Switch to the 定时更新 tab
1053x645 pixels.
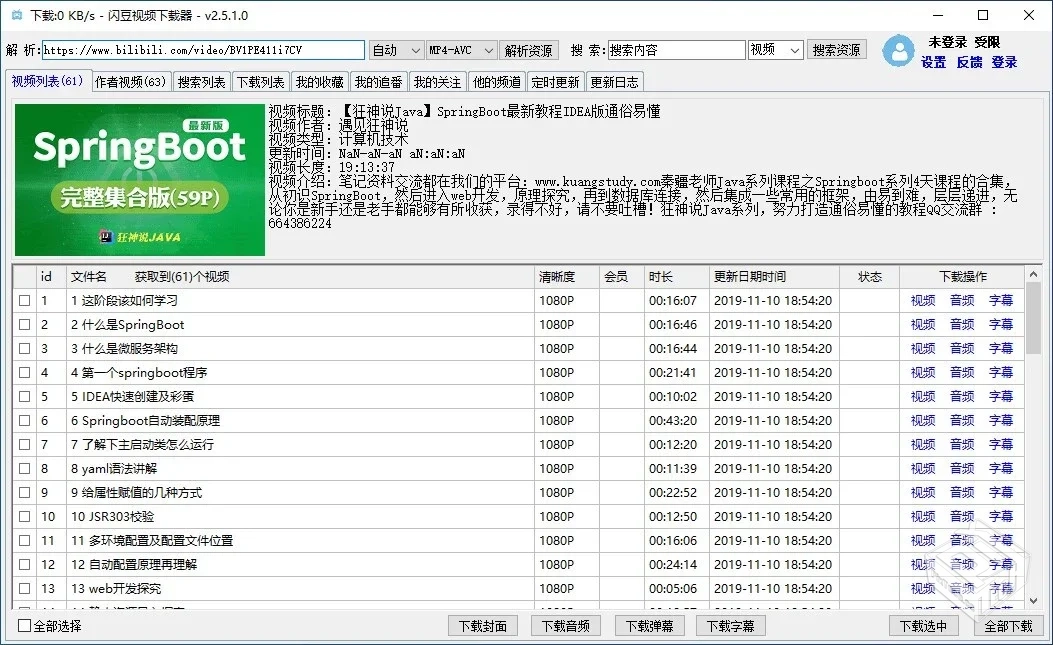tap(557, 81)
